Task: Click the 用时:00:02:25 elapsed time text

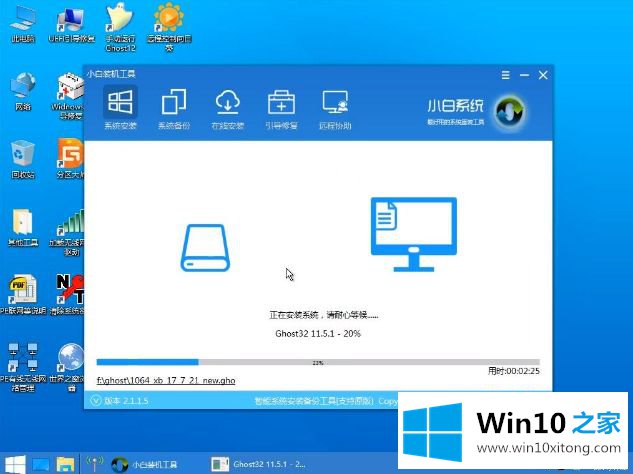Action: coord(514,371)
